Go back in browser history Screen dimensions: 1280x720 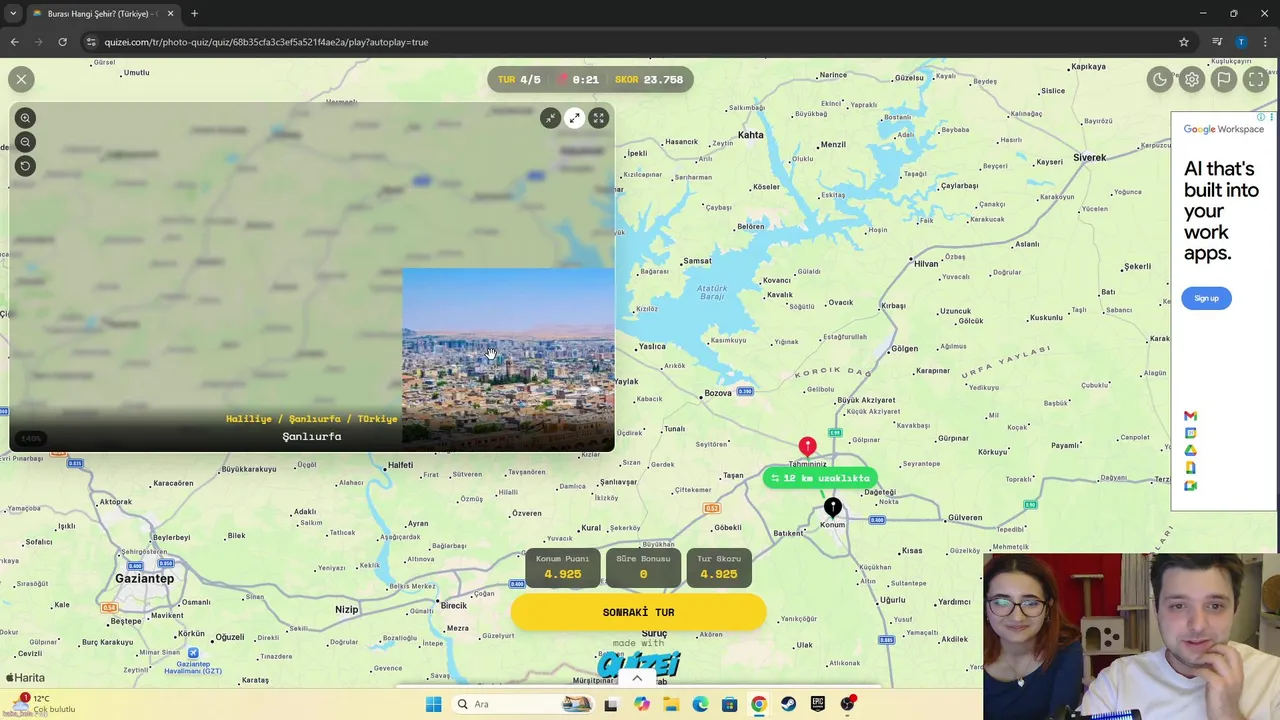point(14,42)
